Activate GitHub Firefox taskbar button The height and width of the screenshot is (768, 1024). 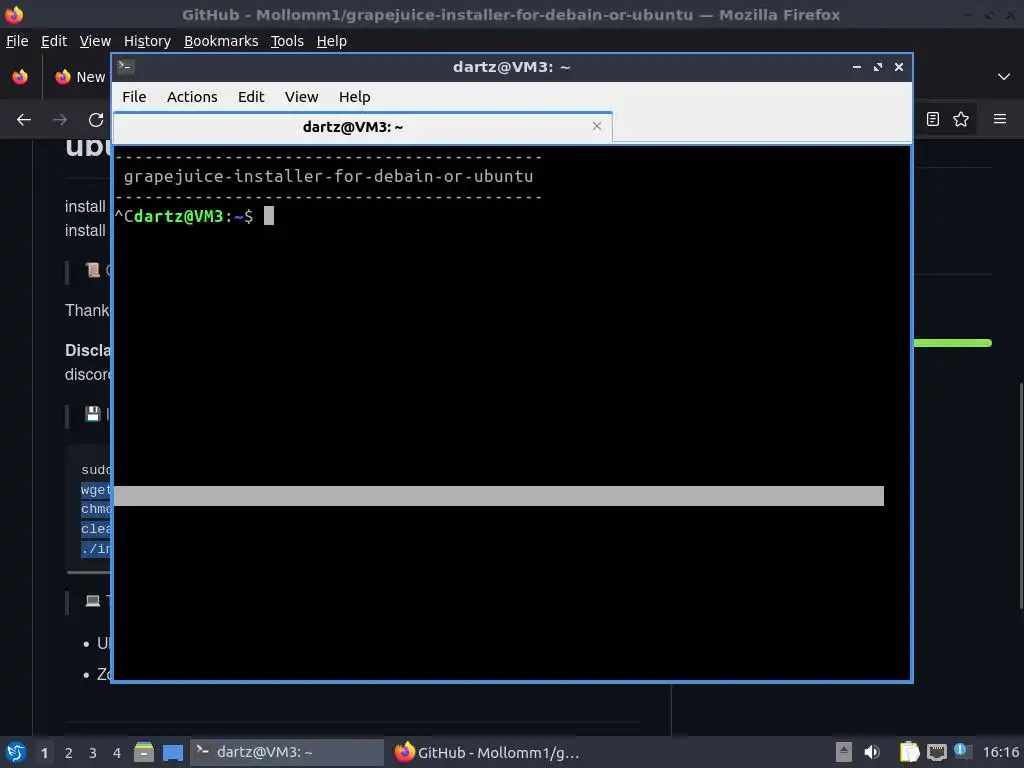[487, 752]
